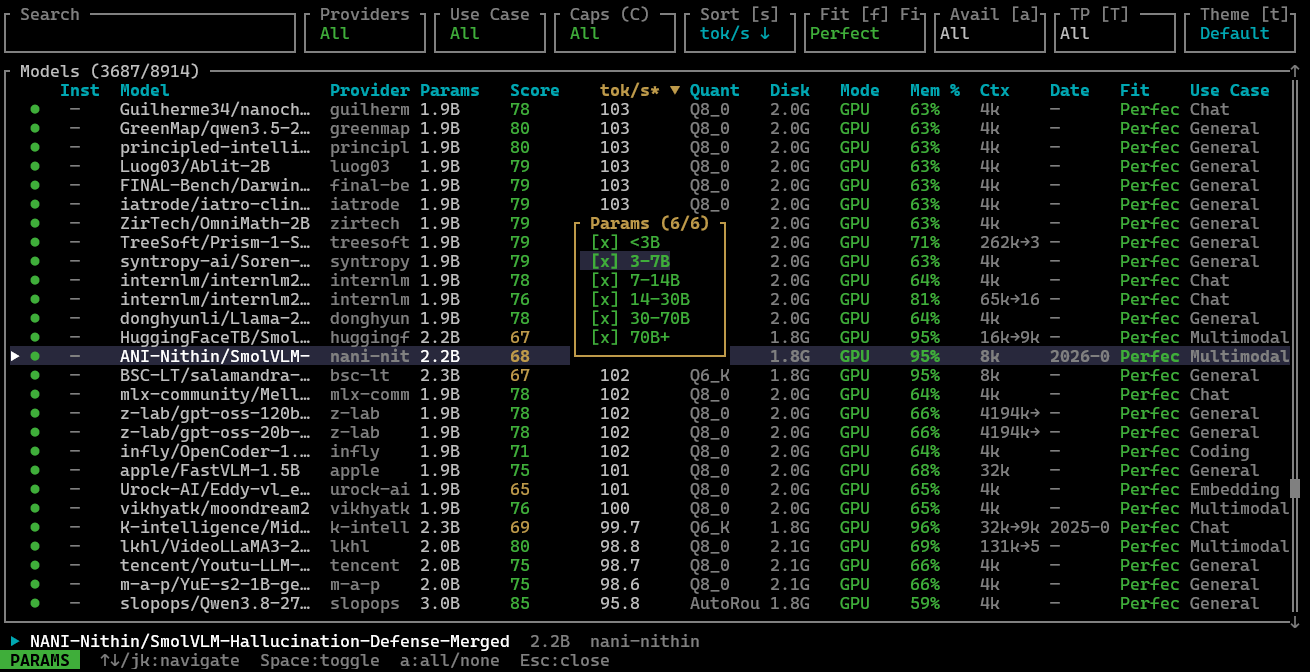This screenshot has height=672, width=1310.
Task: Click the status dot of Luog03/Ablit-2B row
Action: [35, 167]
